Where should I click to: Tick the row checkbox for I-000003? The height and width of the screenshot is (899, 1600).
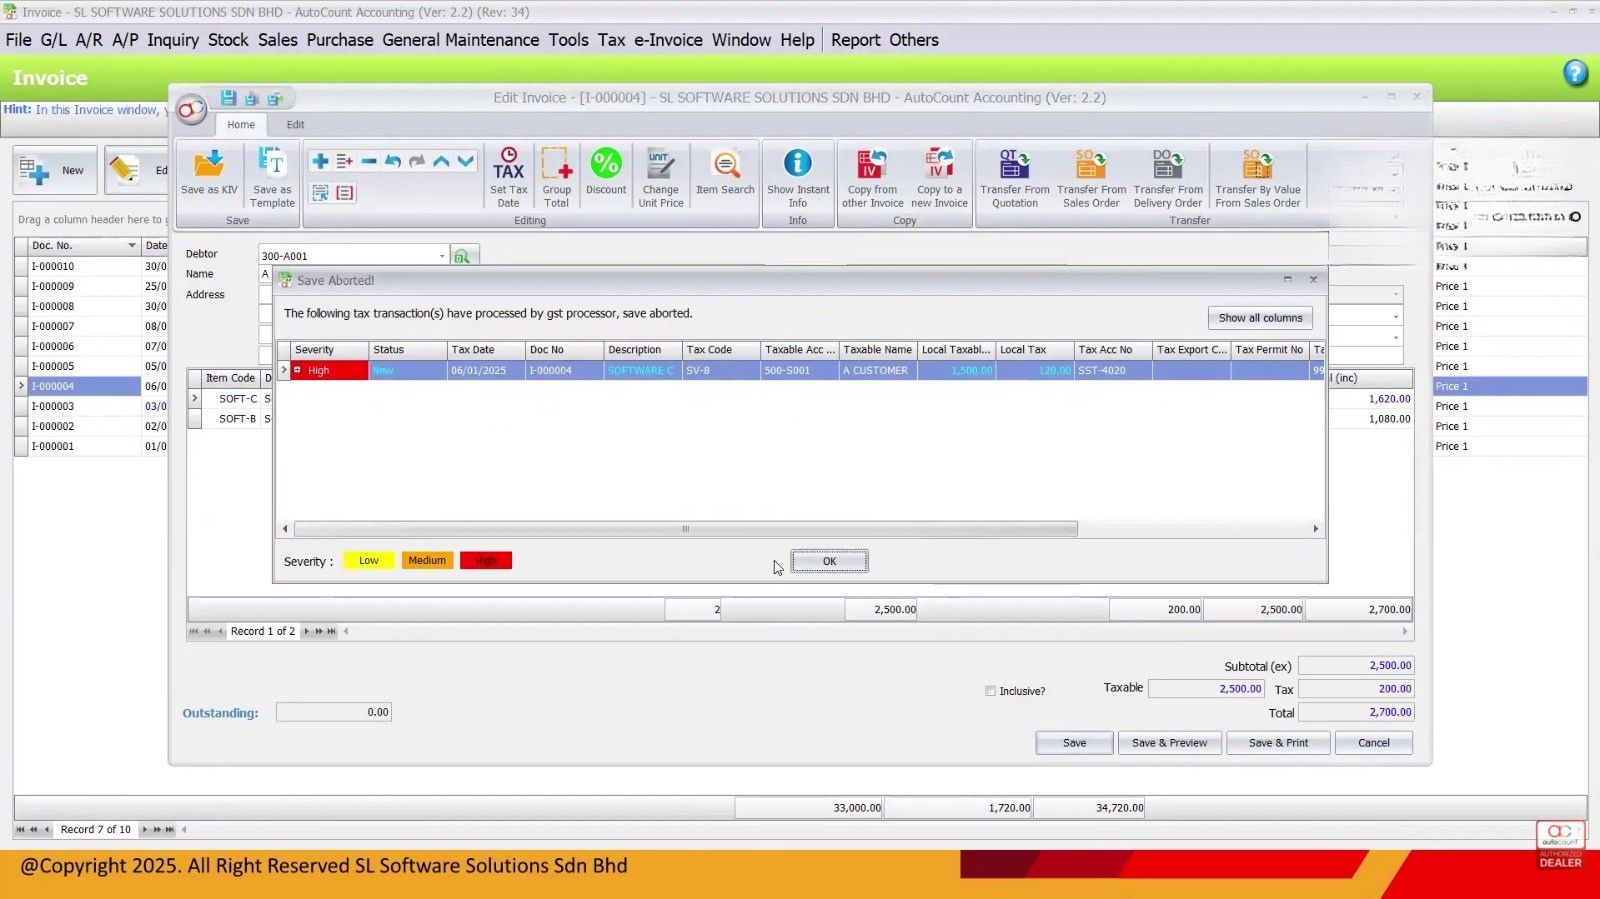coord(21,406)
